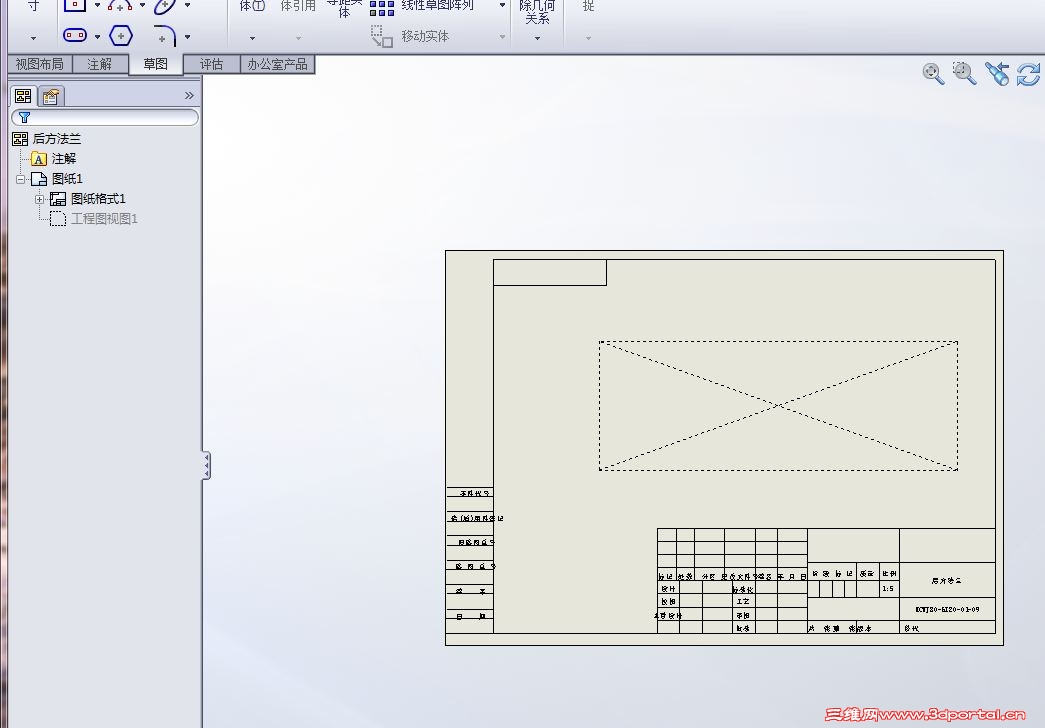The height and width of the screenshot is (728, 1045).
Task: Select 后方法兰 root node in tree
Action: pyautogui.click(x=57, y=139)
